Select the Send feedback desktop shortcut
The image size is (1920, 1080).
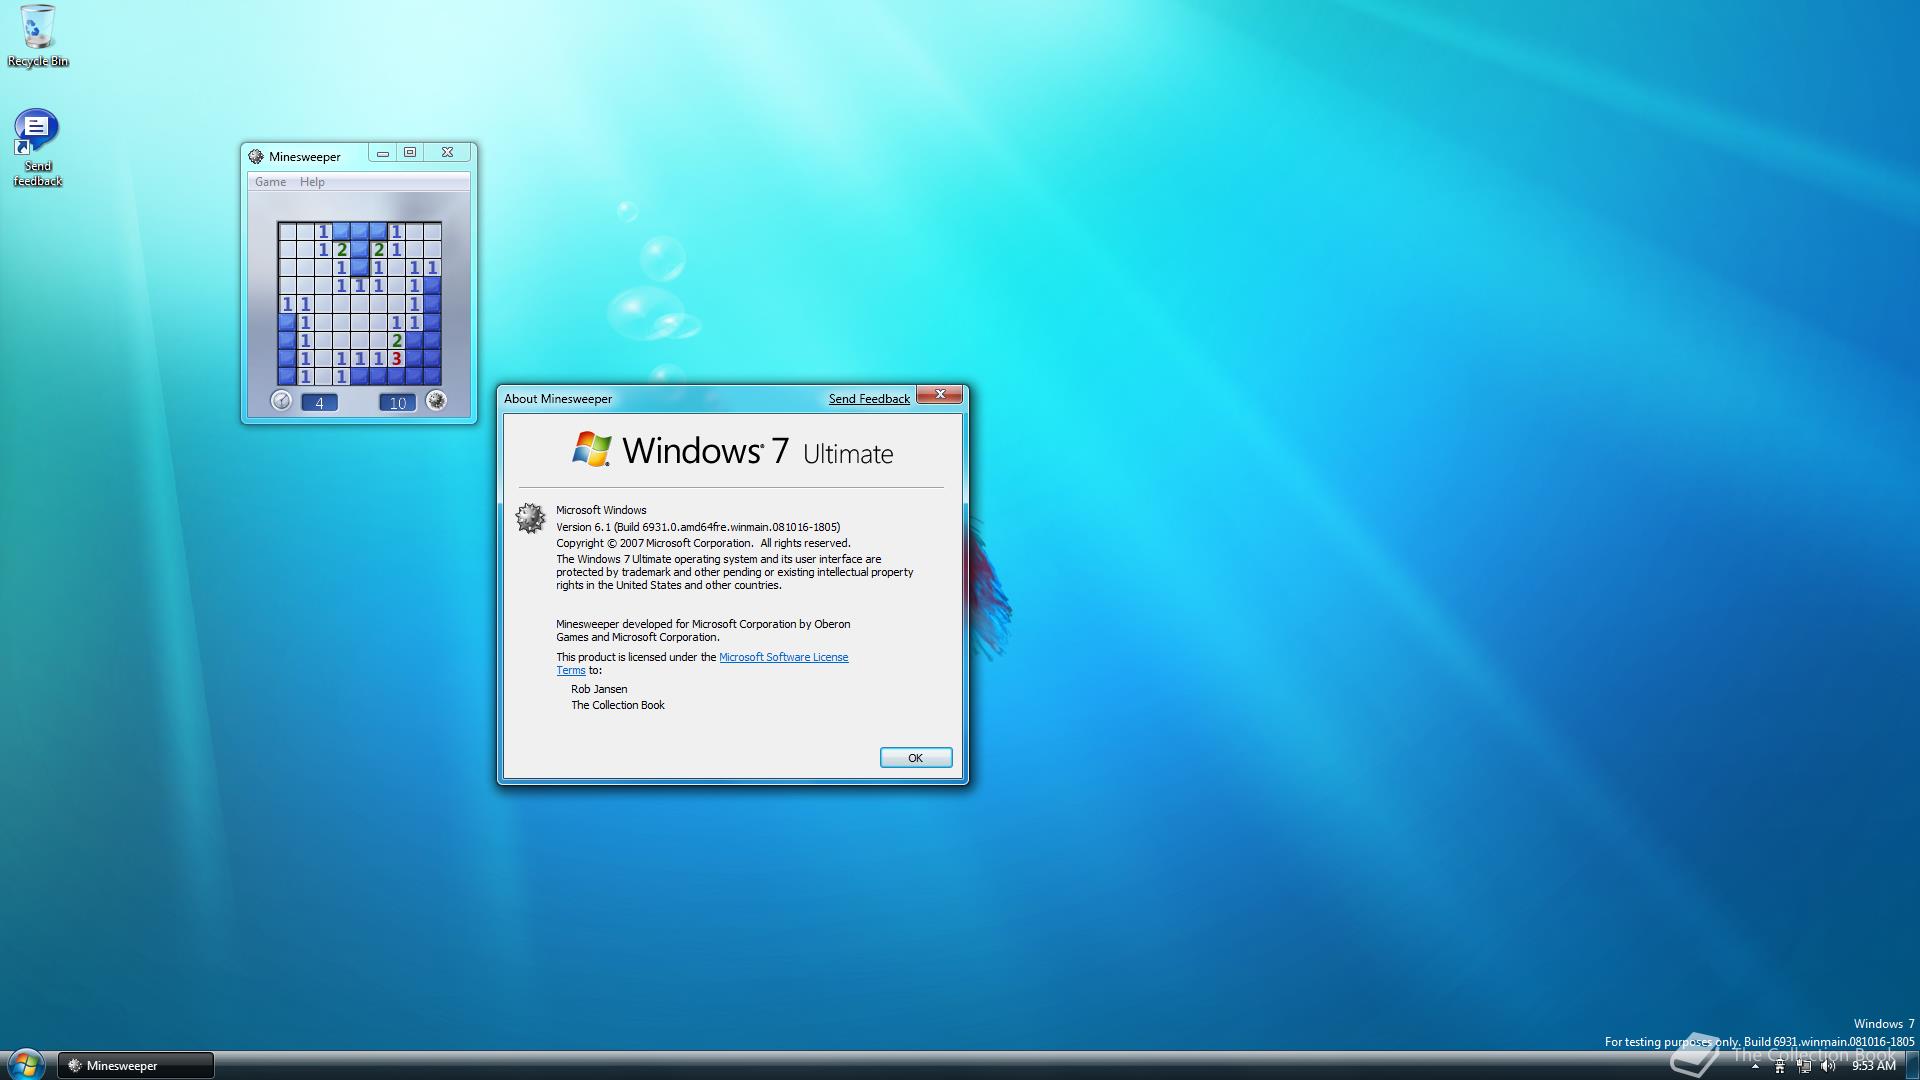[37, 148]
